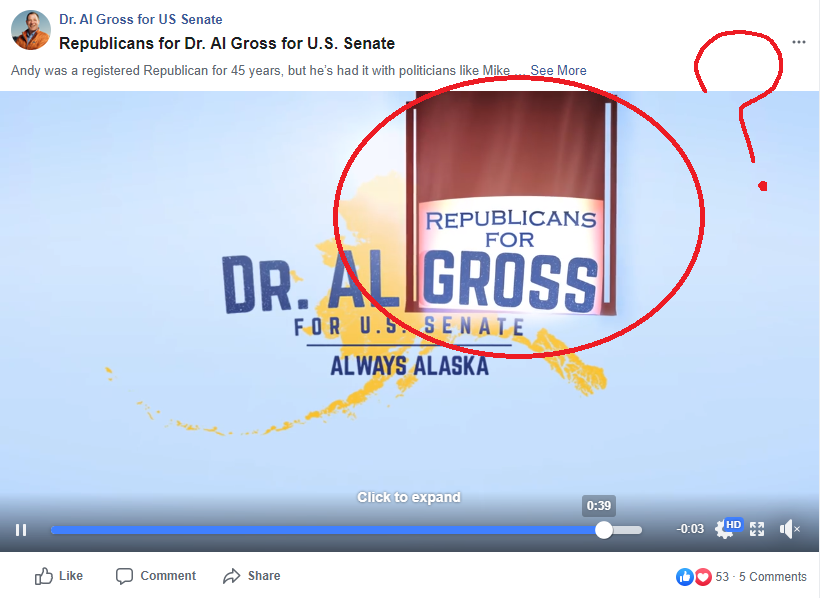Open Republicans for Dr. Al Gross video title
This screenshot has height=598, width=820.
227,43
